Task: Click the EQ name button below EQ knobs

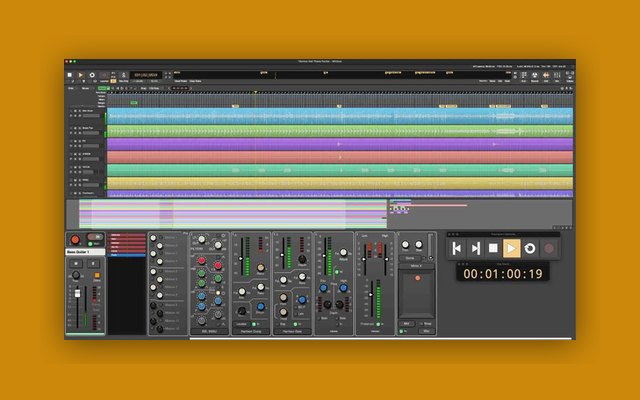Action: pos(209,331)
